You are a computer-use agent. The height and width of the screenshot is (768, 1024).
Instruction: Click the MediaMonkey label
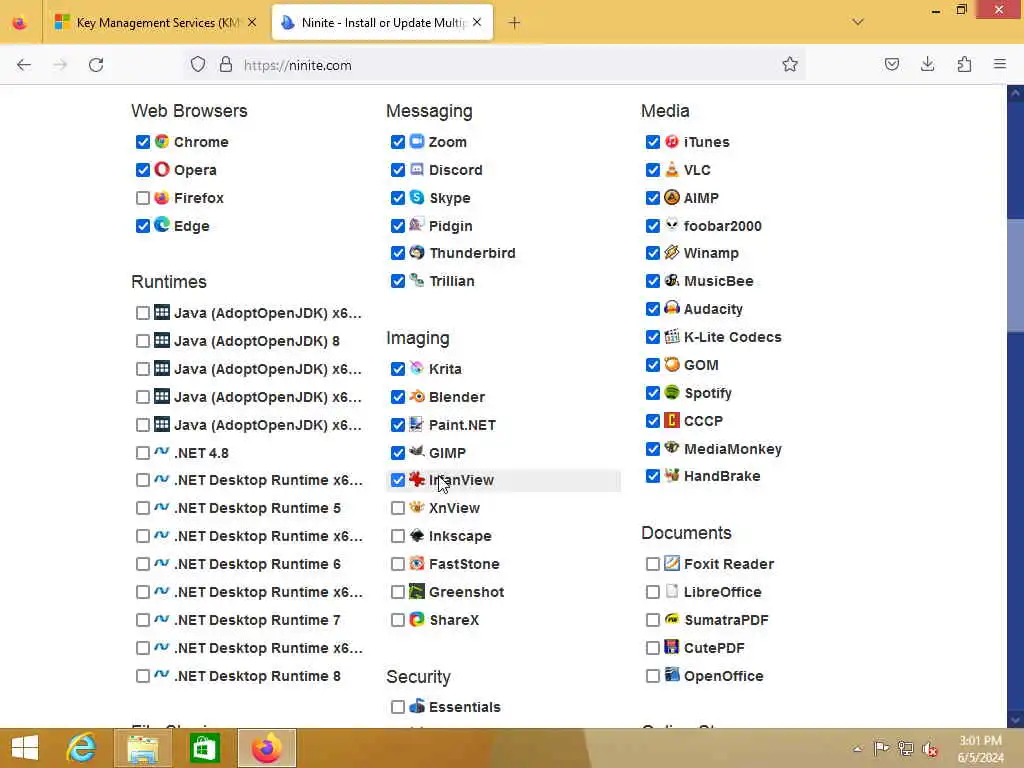(x=733, y=449)
